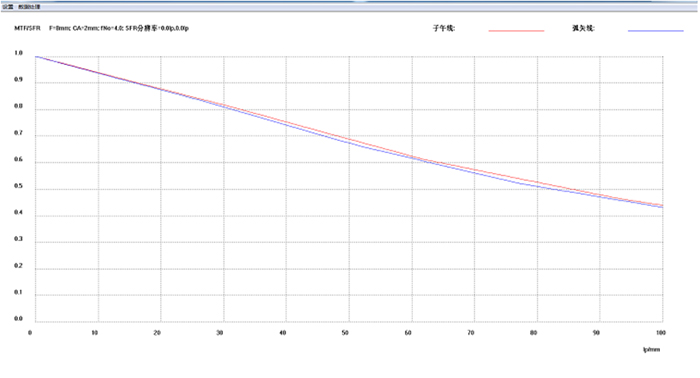Image resolution: width=700 pixels, height=378 pixels.
Task: Click the x-axis label 50
Action: 345,332
